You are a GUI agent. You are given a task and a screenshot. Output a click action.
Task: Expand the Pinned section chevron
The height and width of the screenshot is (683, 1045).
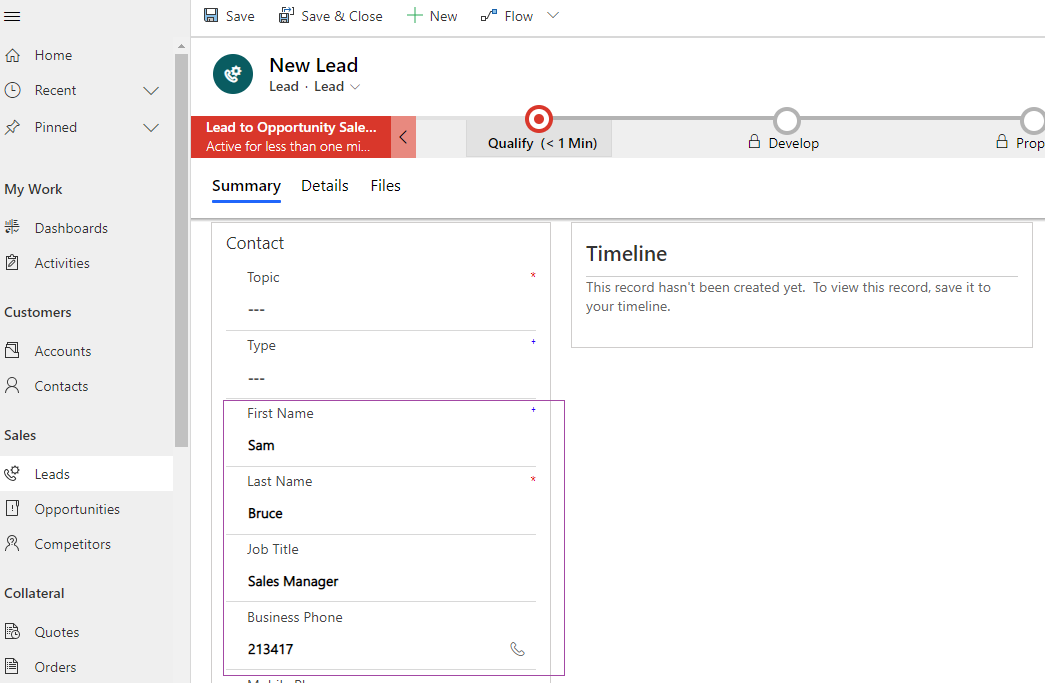click(151, 127)
